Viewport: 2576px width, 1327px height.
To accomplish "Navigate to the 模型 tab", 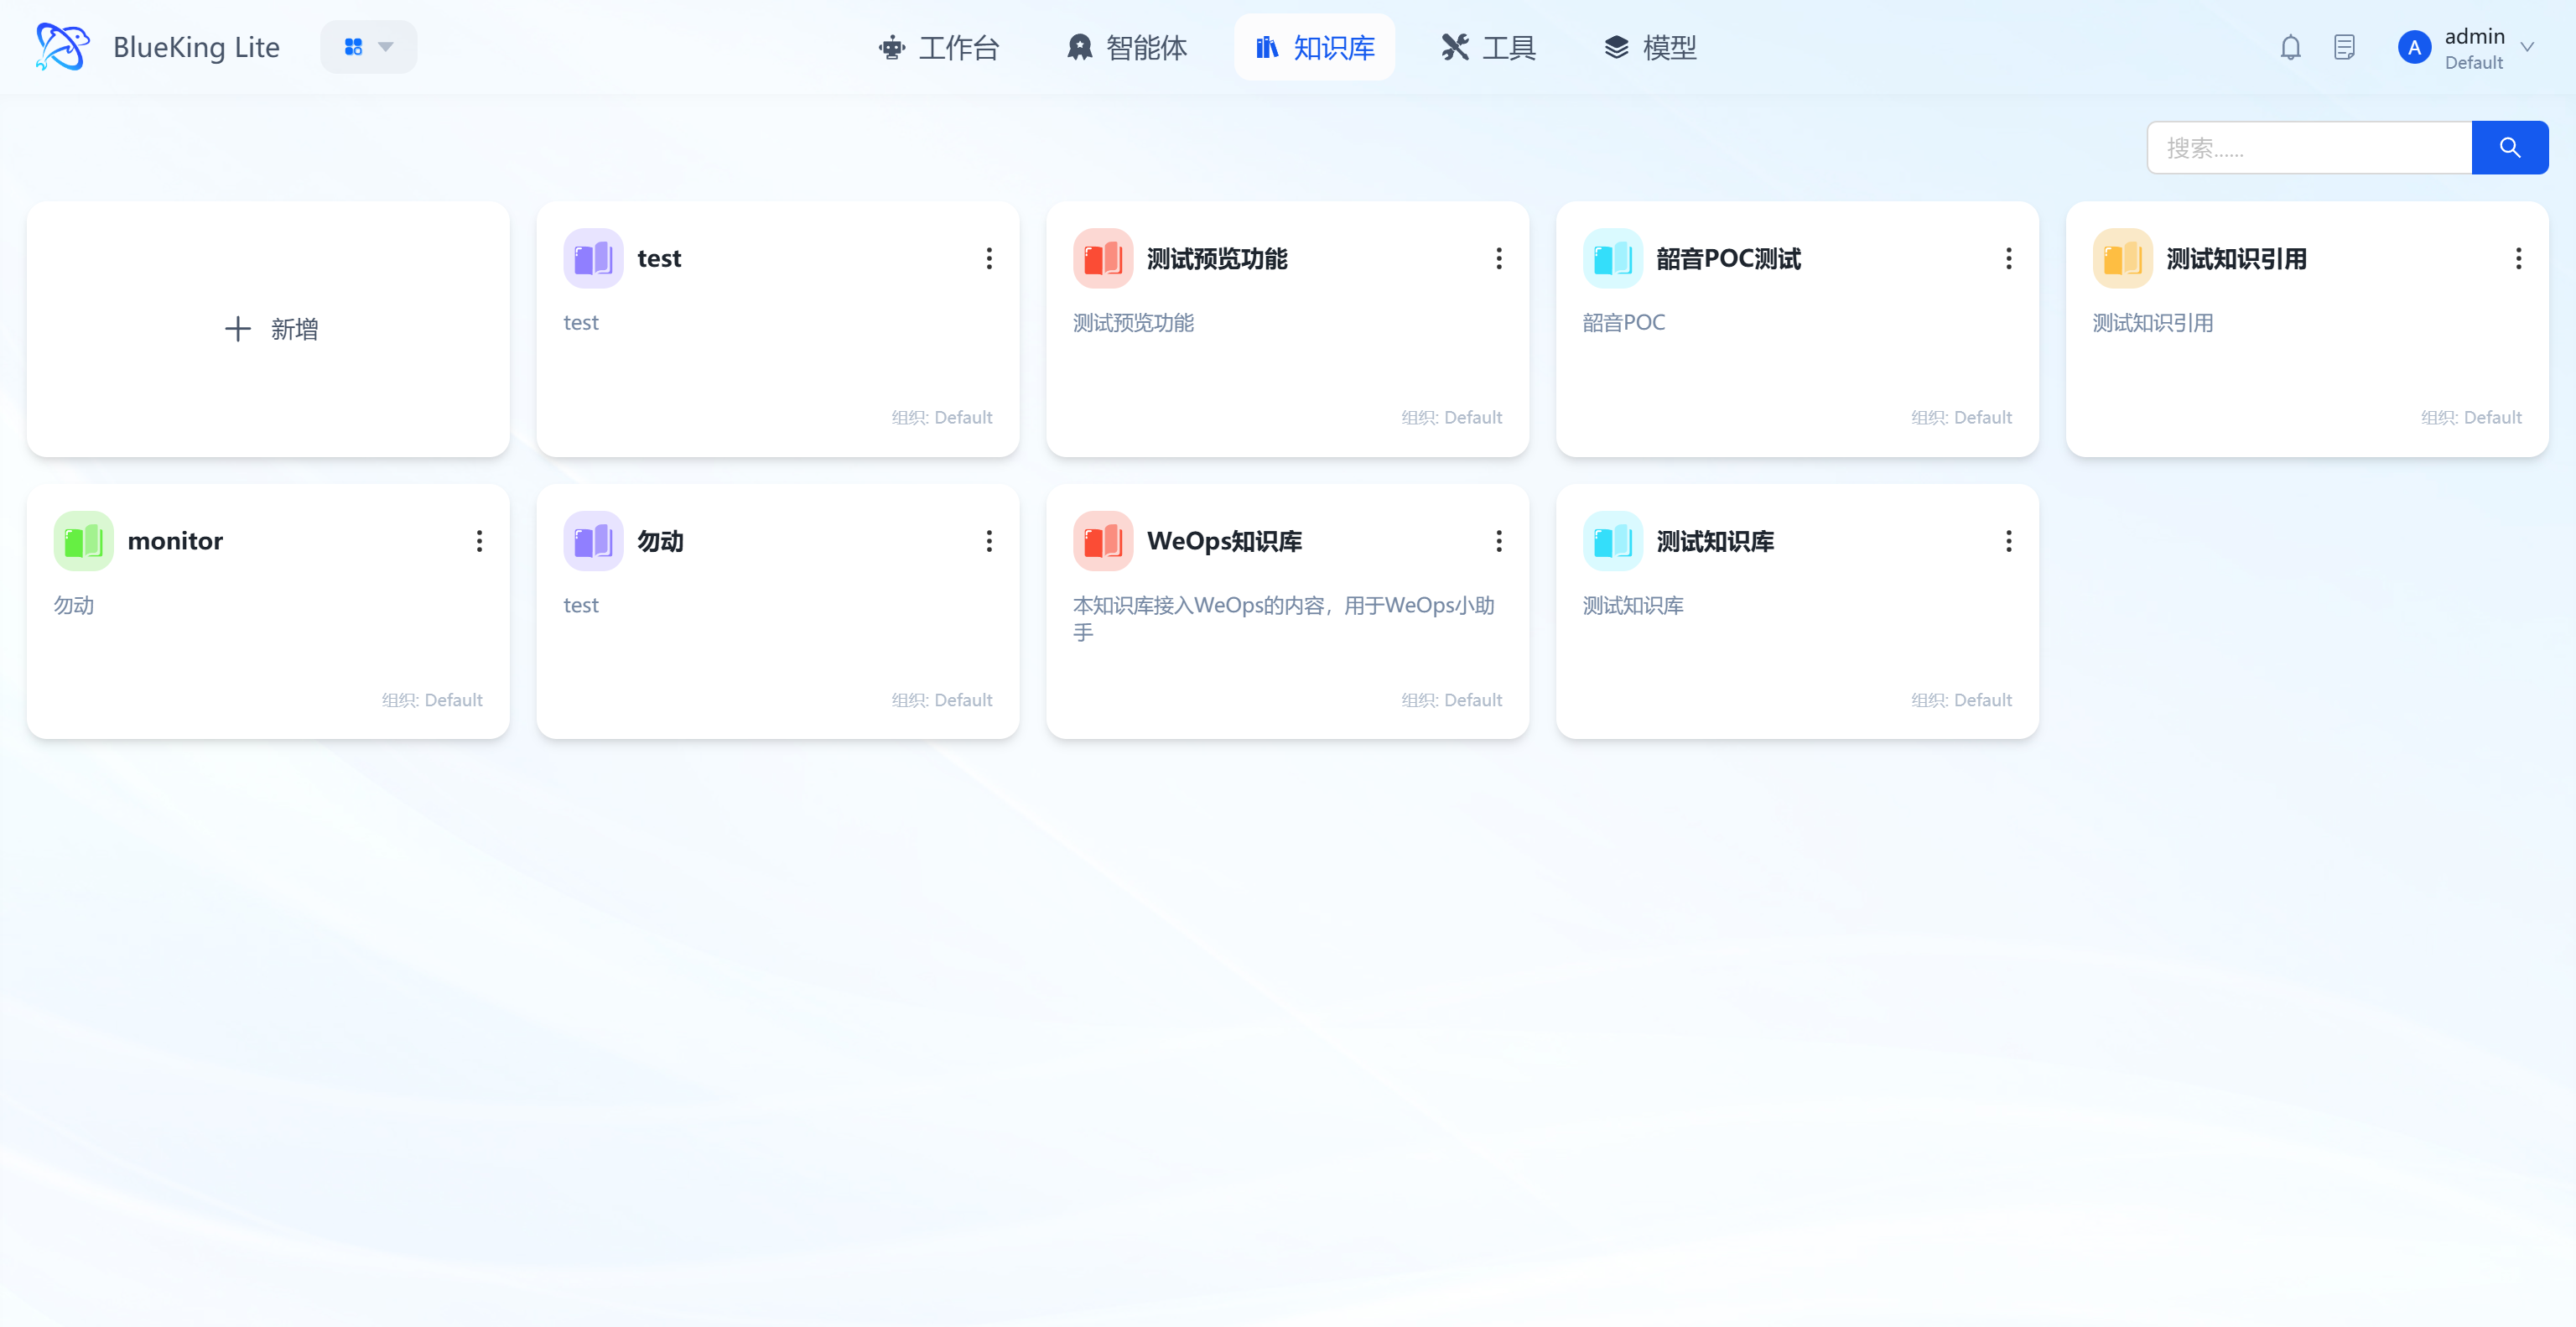I will [1650, 47].
